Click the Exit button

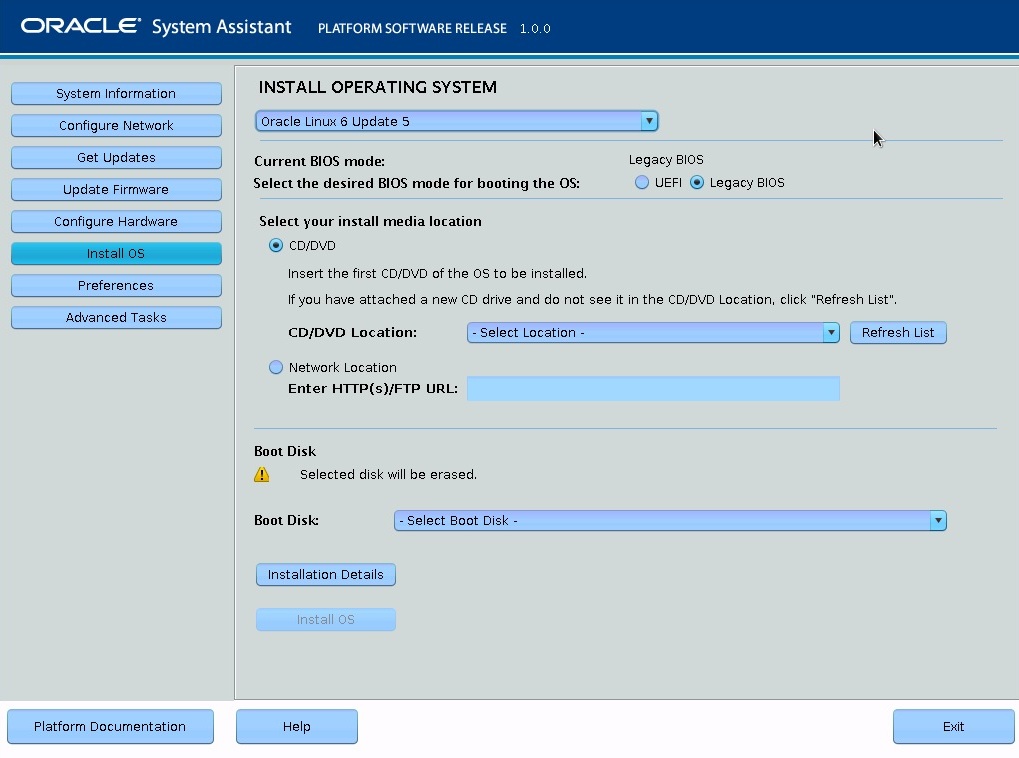pyautogui.click(x=953, y=727)
